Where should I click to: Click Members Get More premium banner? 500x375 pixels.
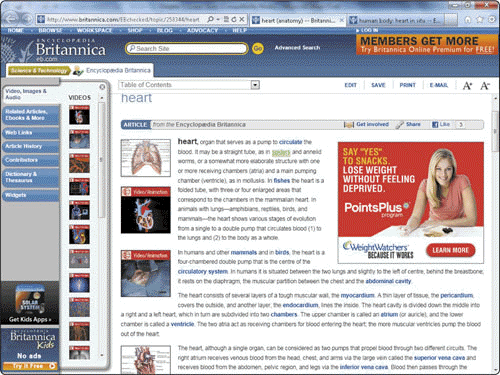[427, 45]
